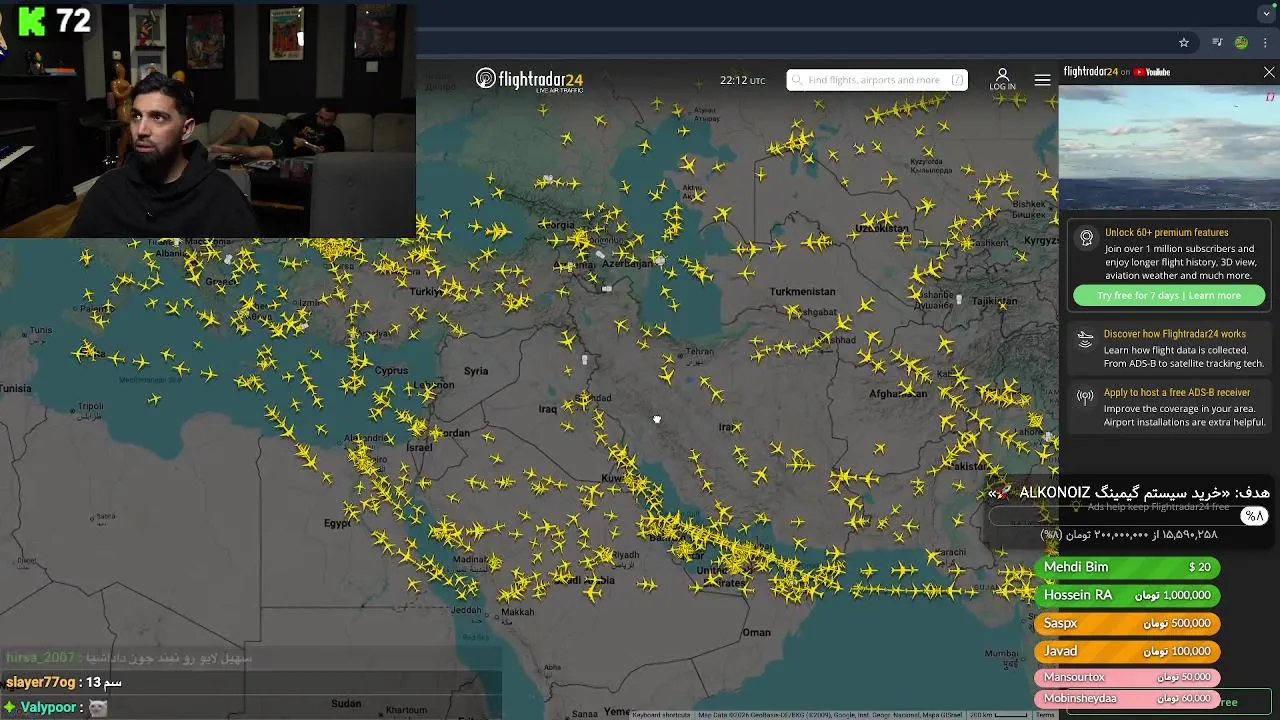Click the Turkmenistan country label
The width and height of the screenshot is (1280, 720).
(x=802, y=291)
